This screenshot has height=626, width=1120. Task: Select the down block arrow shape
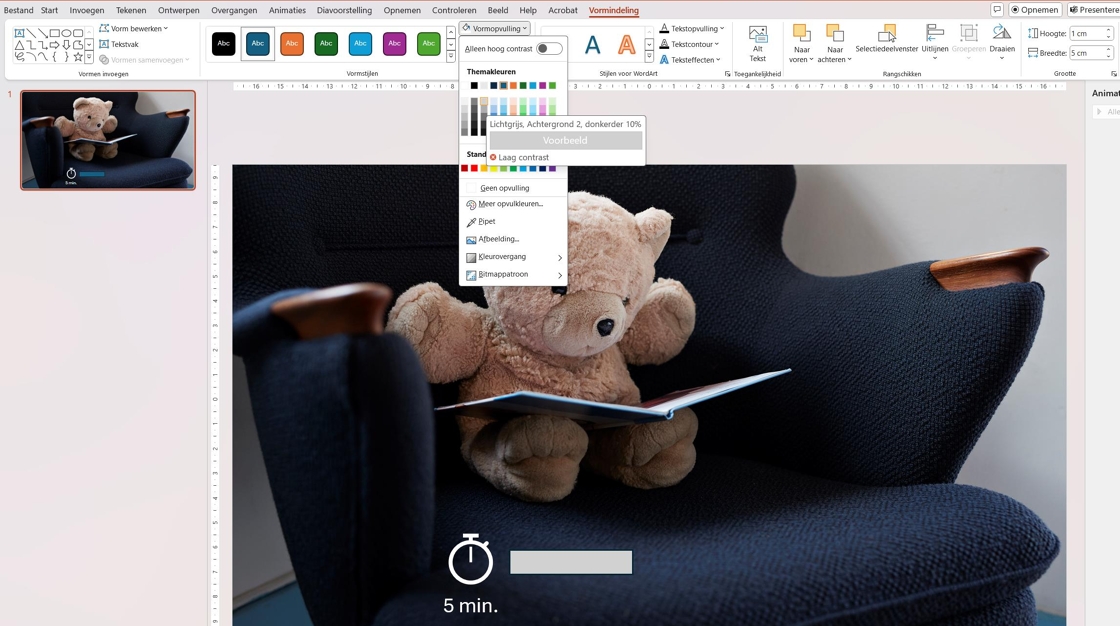[66, 45]
